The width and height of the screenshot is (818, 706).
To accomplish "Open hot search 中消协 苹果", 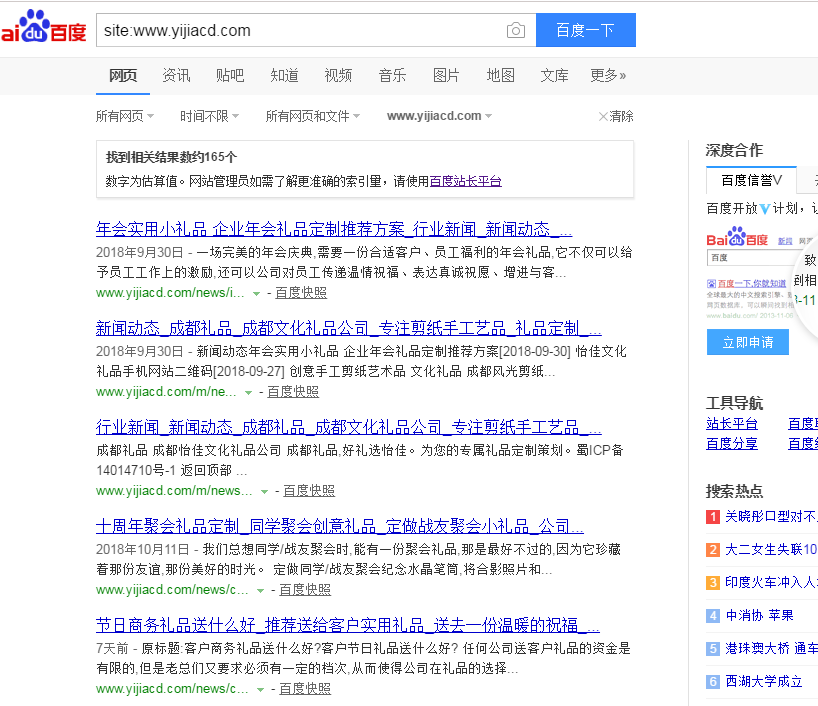I will (x=760, y=616).
